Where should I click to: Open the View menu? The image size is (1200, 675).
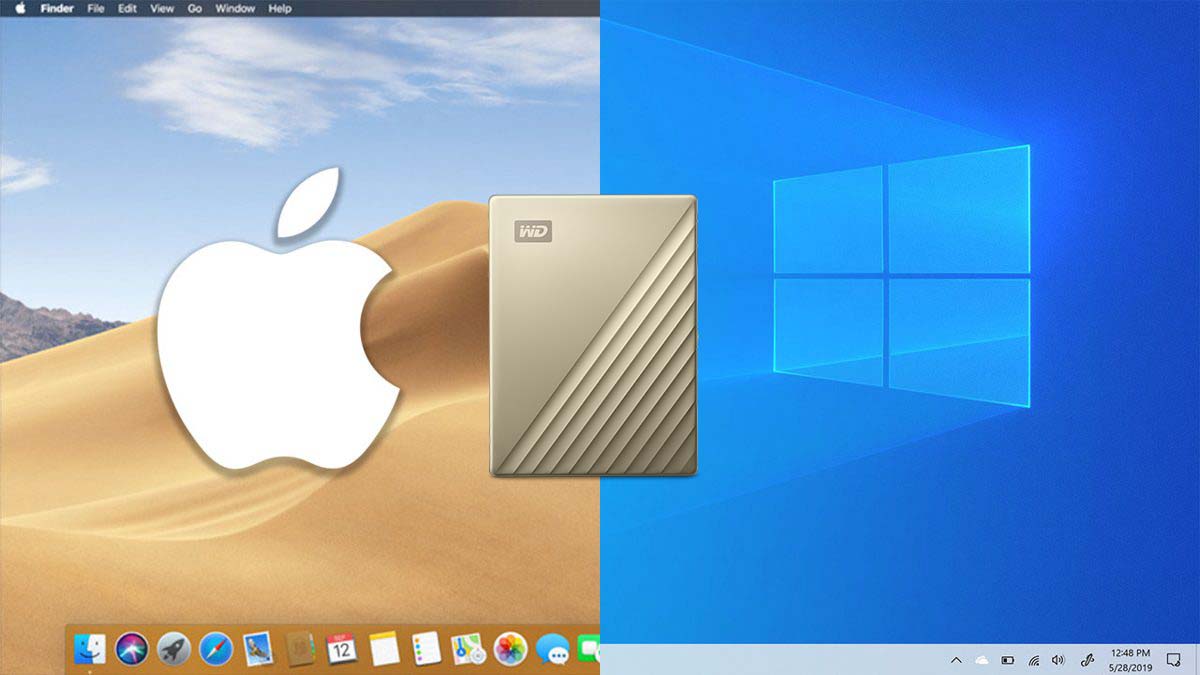pos(161,8)
